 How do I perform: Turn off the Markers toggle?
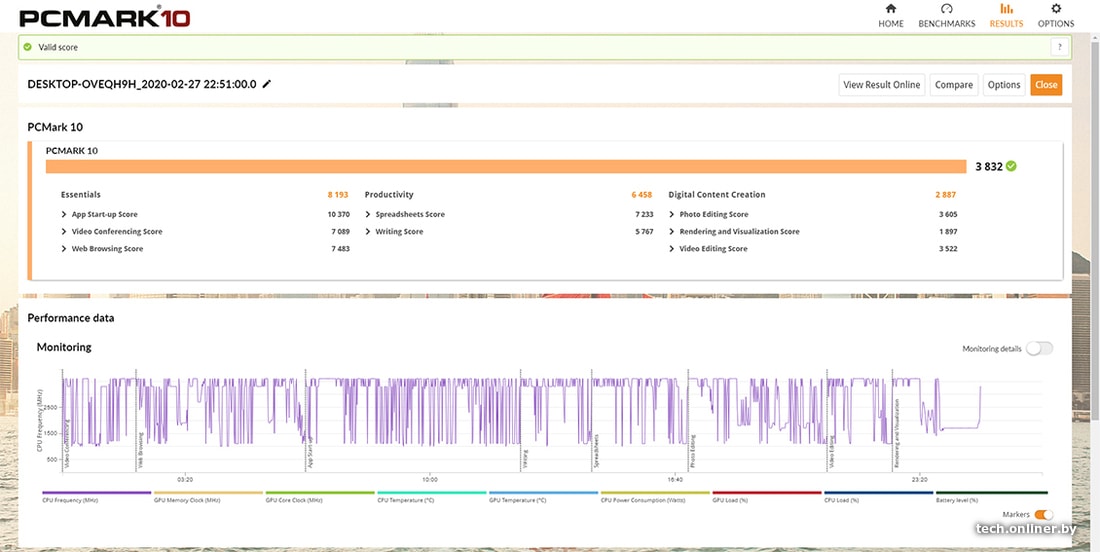point(1043,515)
